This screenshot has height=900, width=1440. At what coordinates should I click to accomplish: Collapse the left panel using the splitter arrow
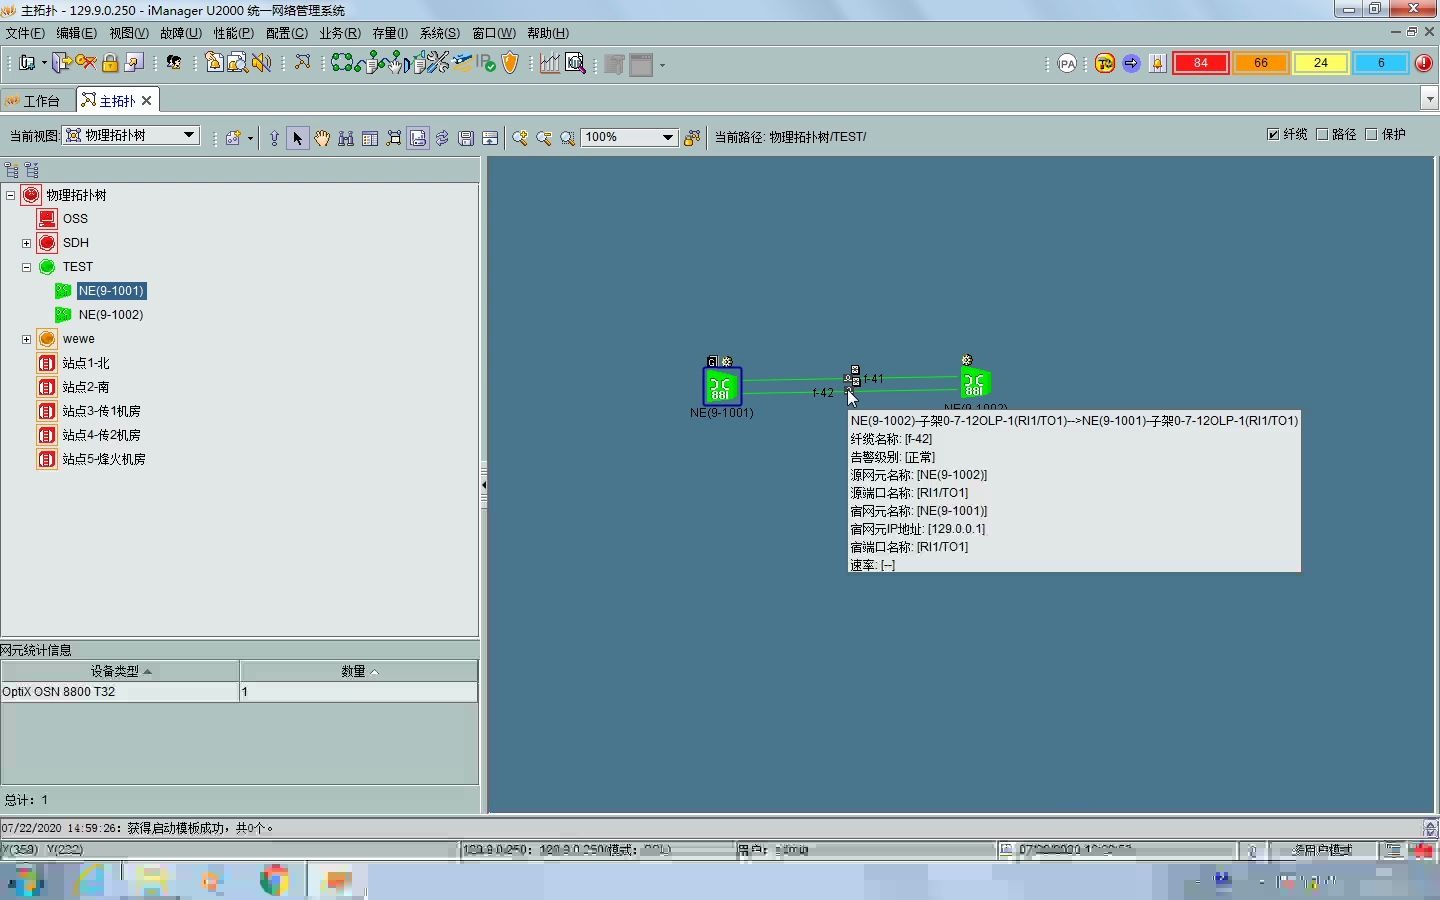(x=484, y=485)
